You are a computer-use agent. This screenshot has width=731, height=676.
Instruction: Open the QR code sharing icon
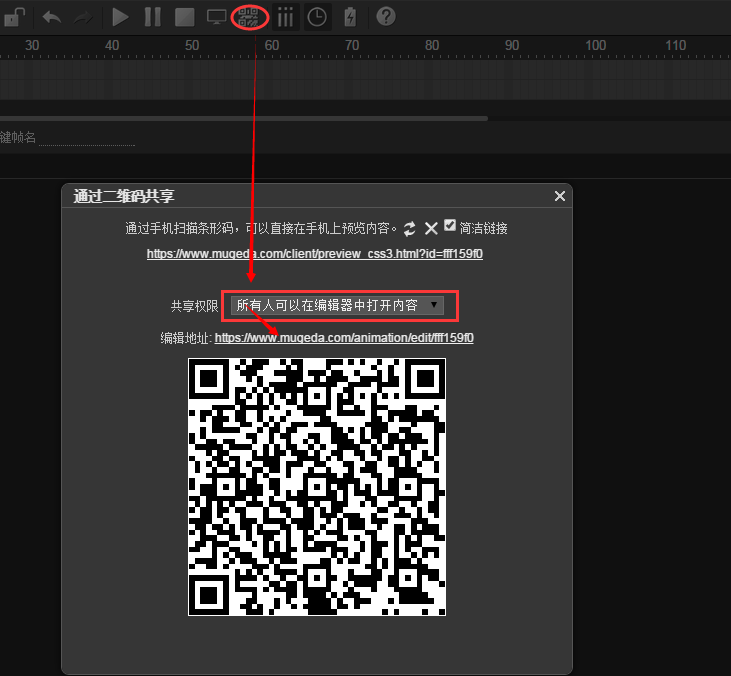pyautogui.click(x=248, y=17)
